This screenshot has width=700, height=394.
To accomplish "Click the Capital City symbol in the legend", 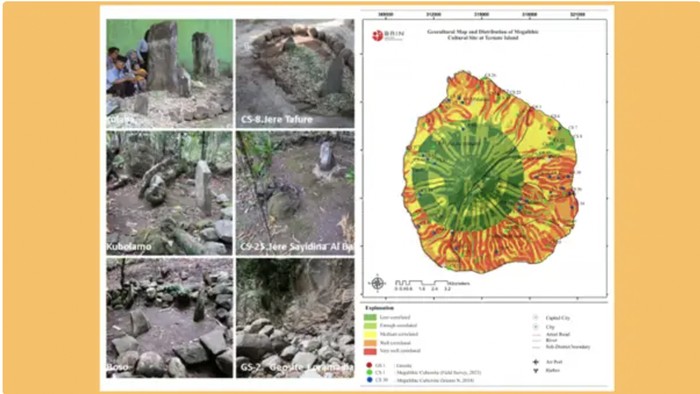I will [x=535, y=318].
